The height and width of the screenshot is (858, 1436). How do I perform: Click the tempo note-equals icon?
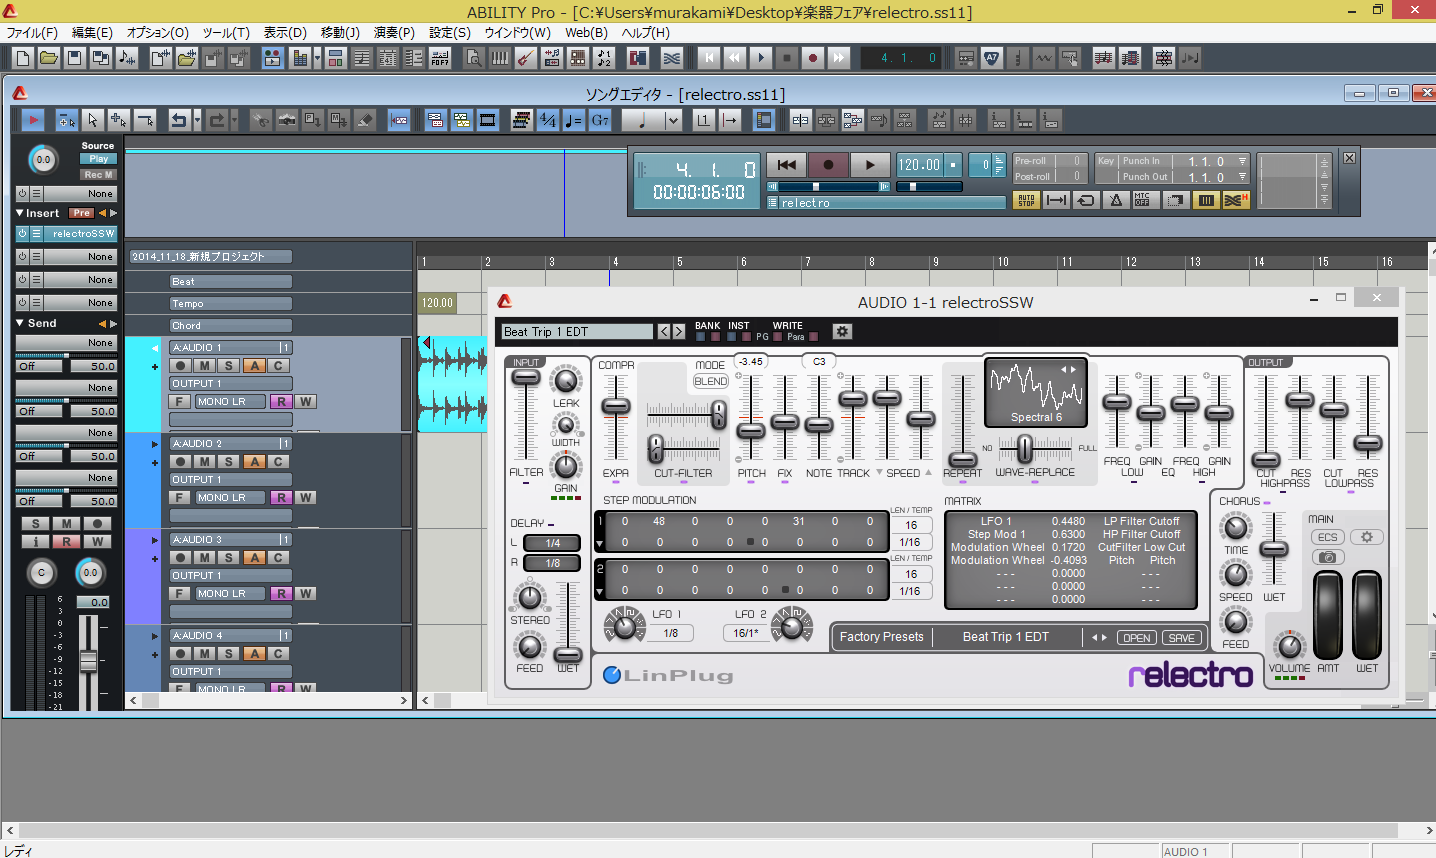point(573,120)
